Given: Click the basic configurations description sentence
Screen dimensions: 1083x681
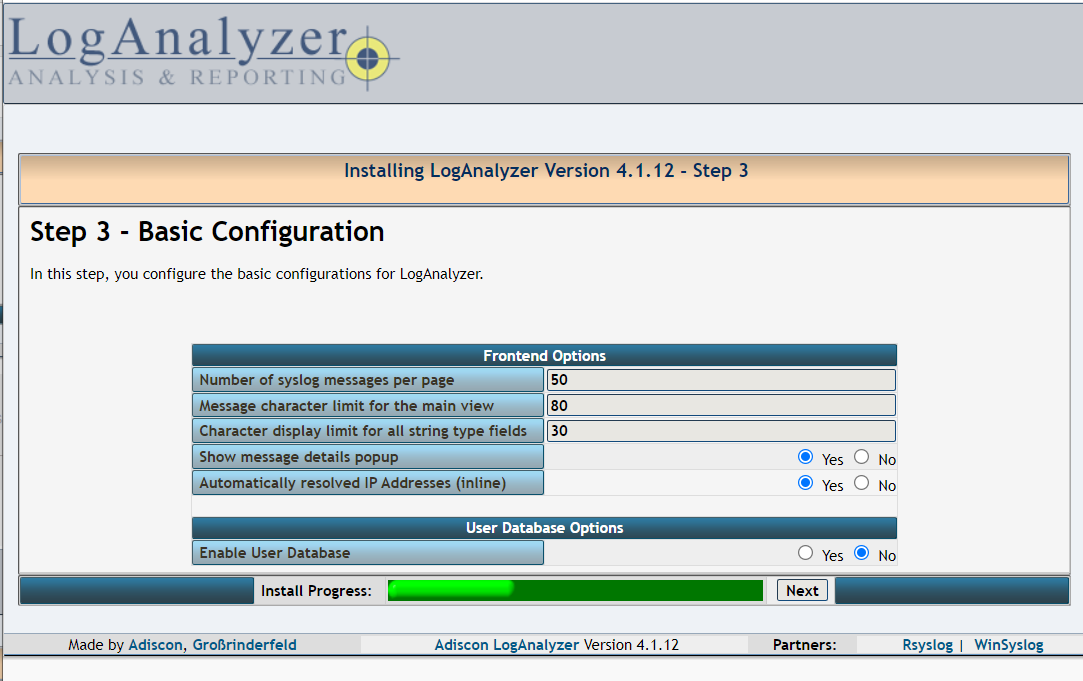Looking at the screenshot, I should (256, 274).
